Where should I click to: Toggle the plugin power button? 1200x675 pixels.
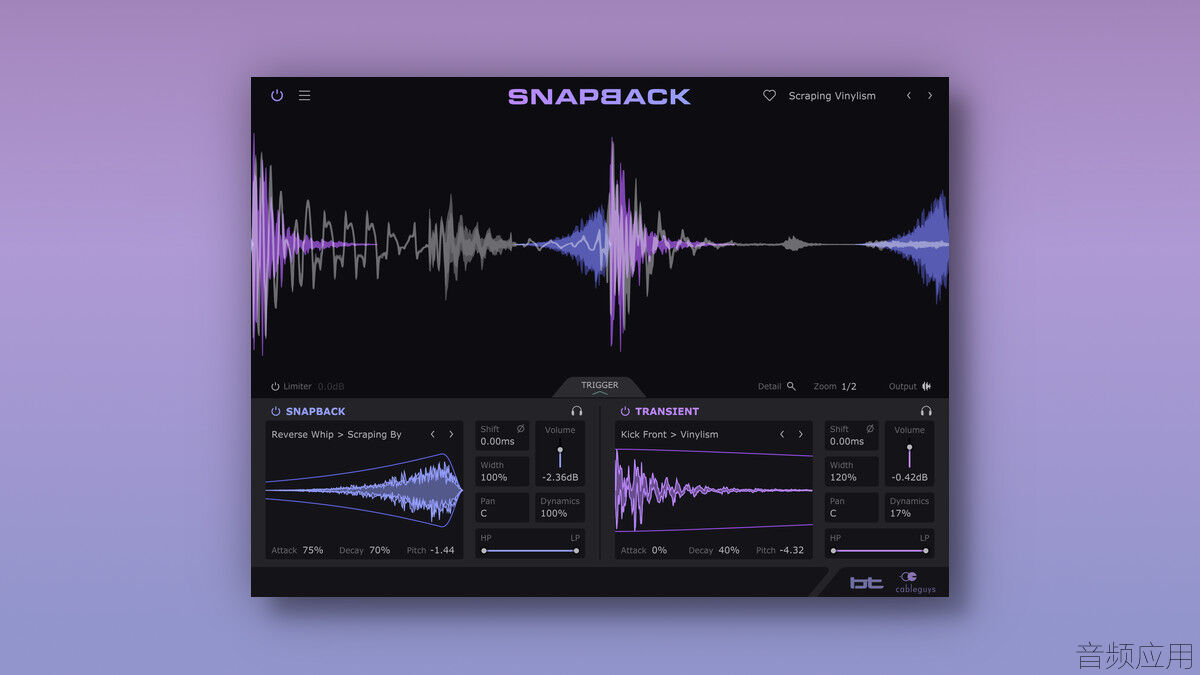(x=277, y=96)
